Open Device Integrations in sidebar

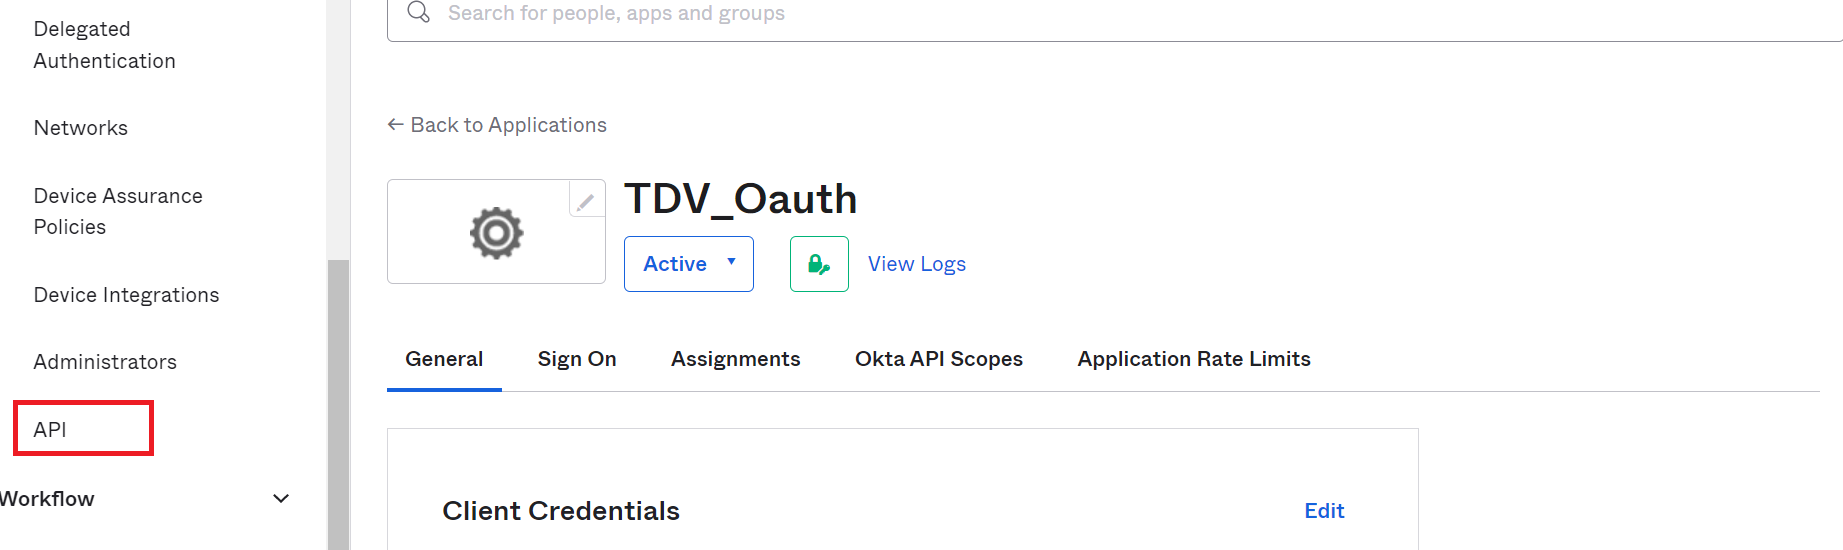pyautogui.click(x=126, y=295)
